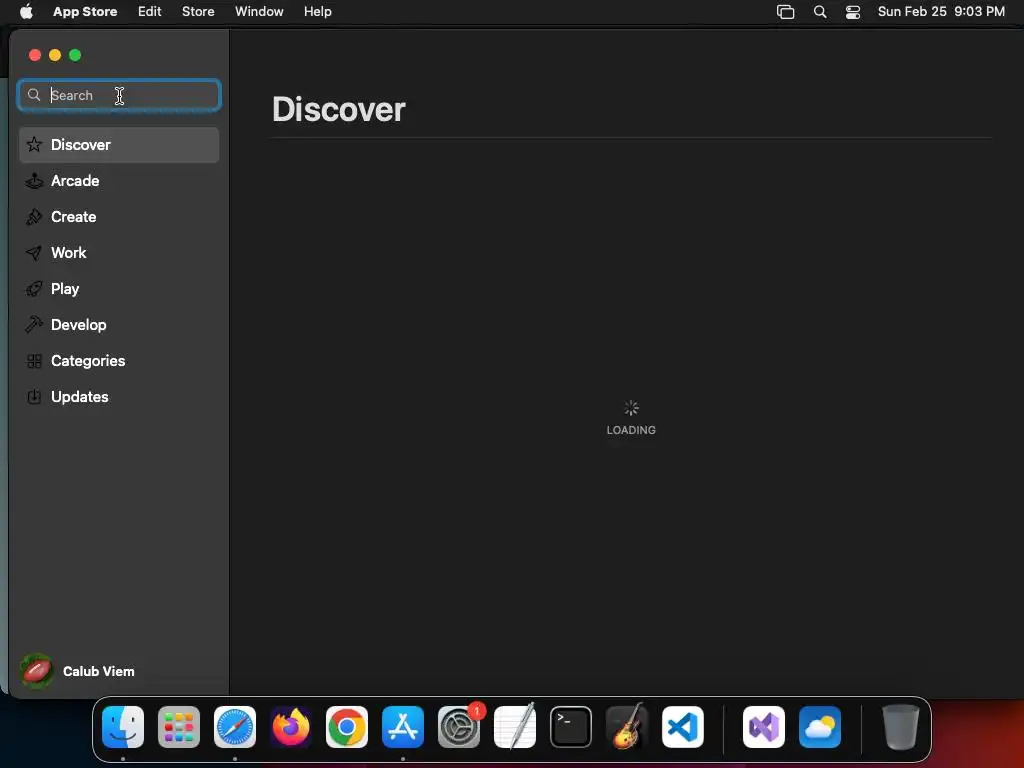Click the Search field in App Store sidebar
Screen dimensions: 1024x768
pyautogui.click(x=119, y=95)
